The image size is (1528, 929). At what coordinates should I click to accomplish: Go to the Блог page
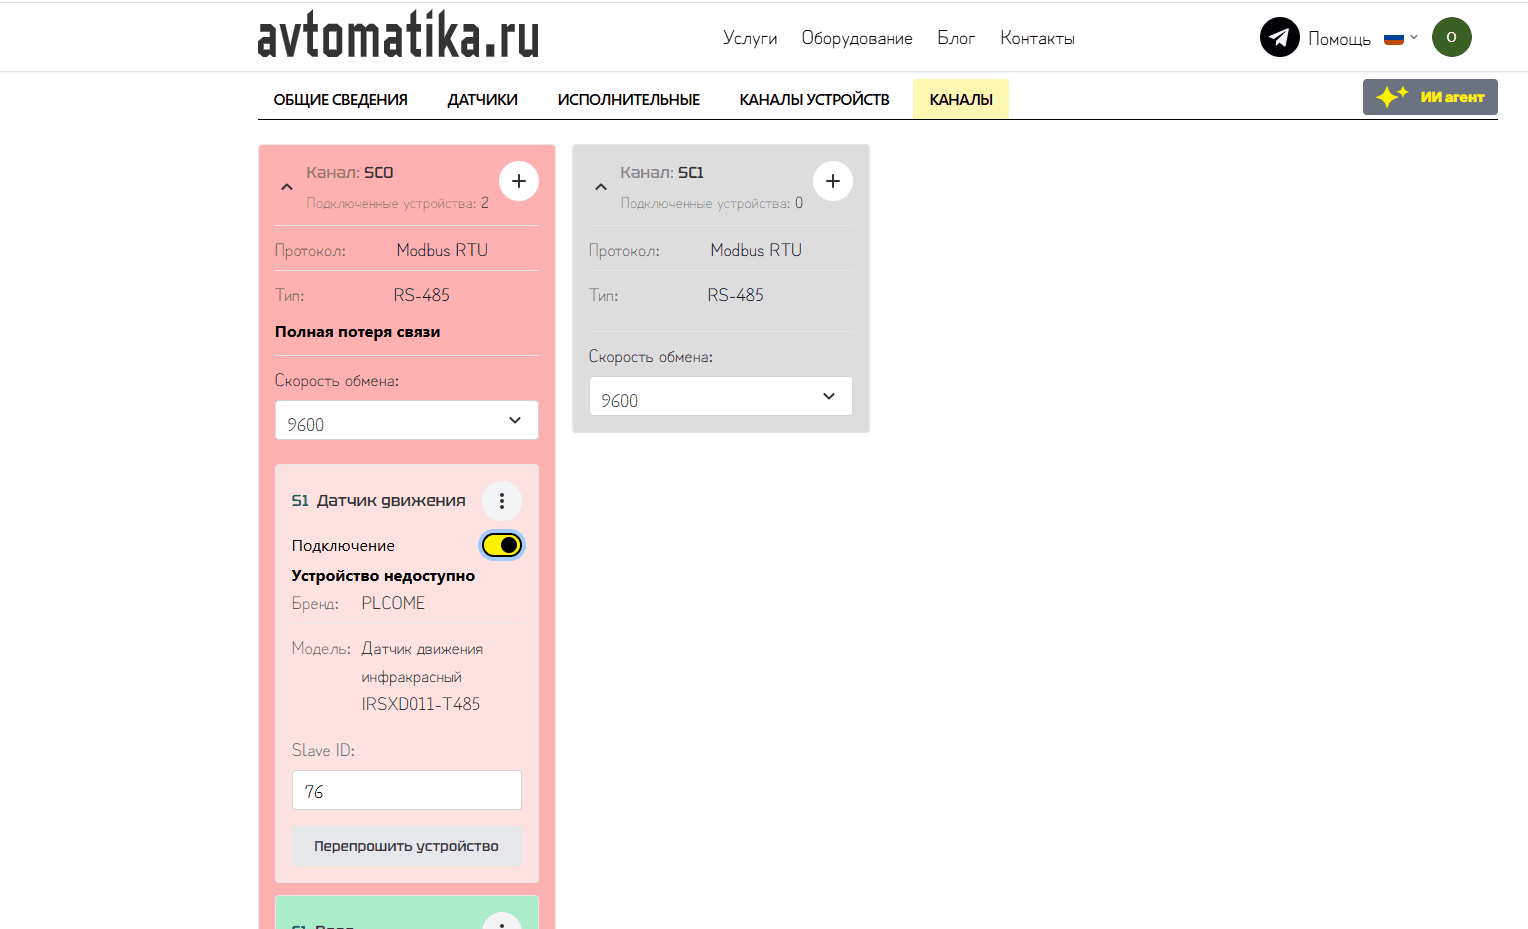[x=956, y=38]
